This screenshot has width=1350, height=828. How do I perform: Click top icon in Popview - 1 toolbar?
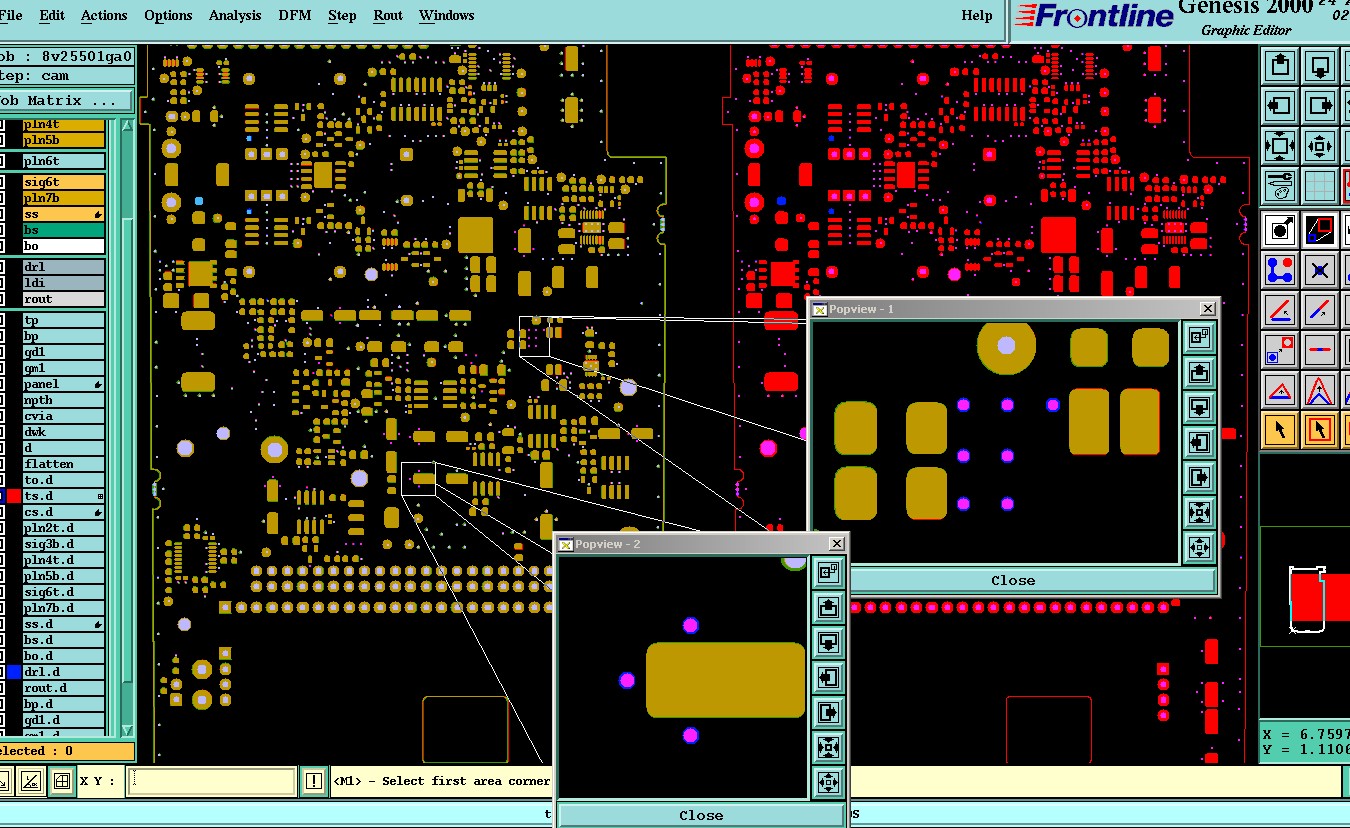coord(1199,338)
